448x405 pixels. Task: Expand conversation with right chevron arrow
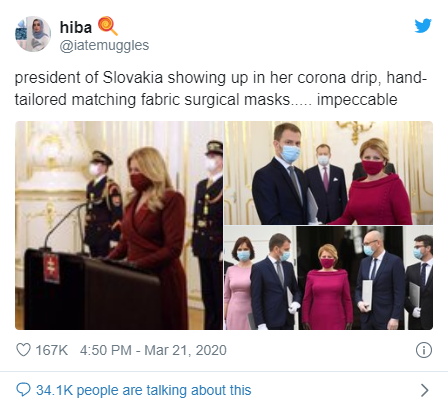(x=424, y=390)
